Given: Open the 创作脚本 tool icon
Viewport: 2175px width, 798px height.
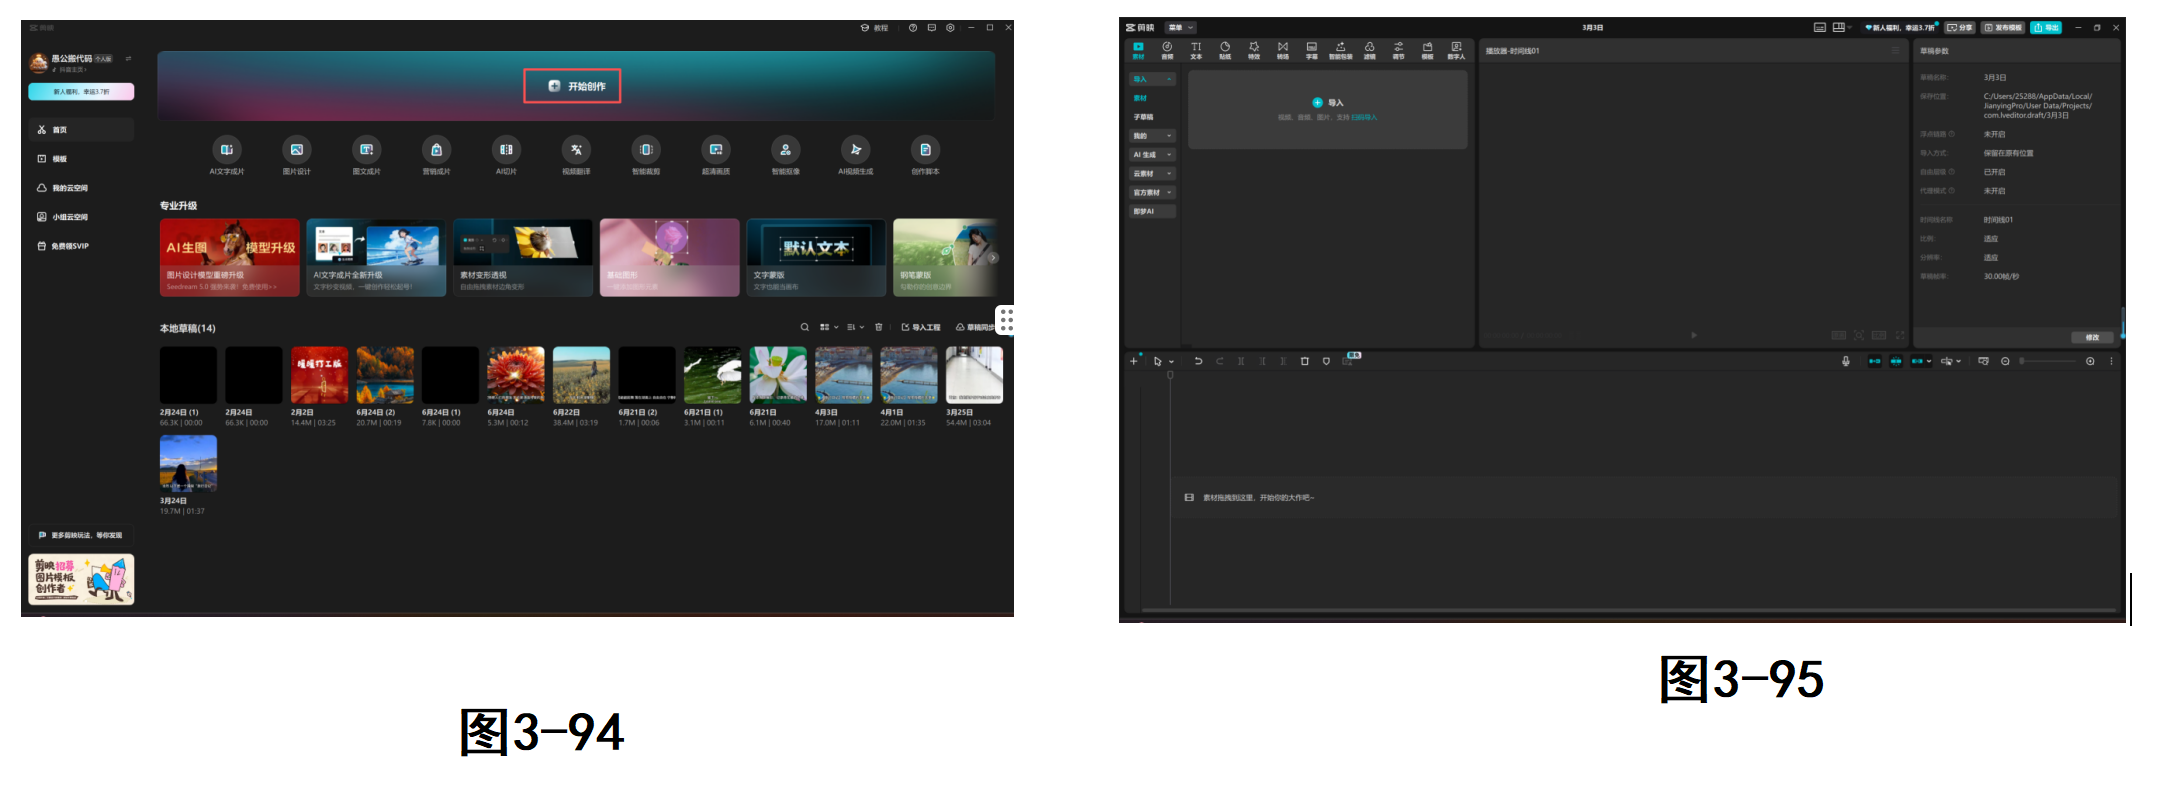Looking at the screenshot, I should (925, 150).
